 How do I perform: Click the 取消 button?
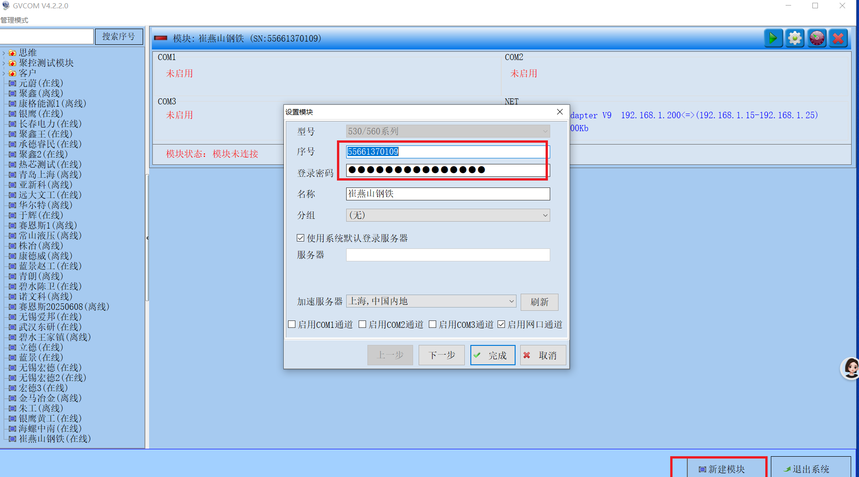pos(542,355)
